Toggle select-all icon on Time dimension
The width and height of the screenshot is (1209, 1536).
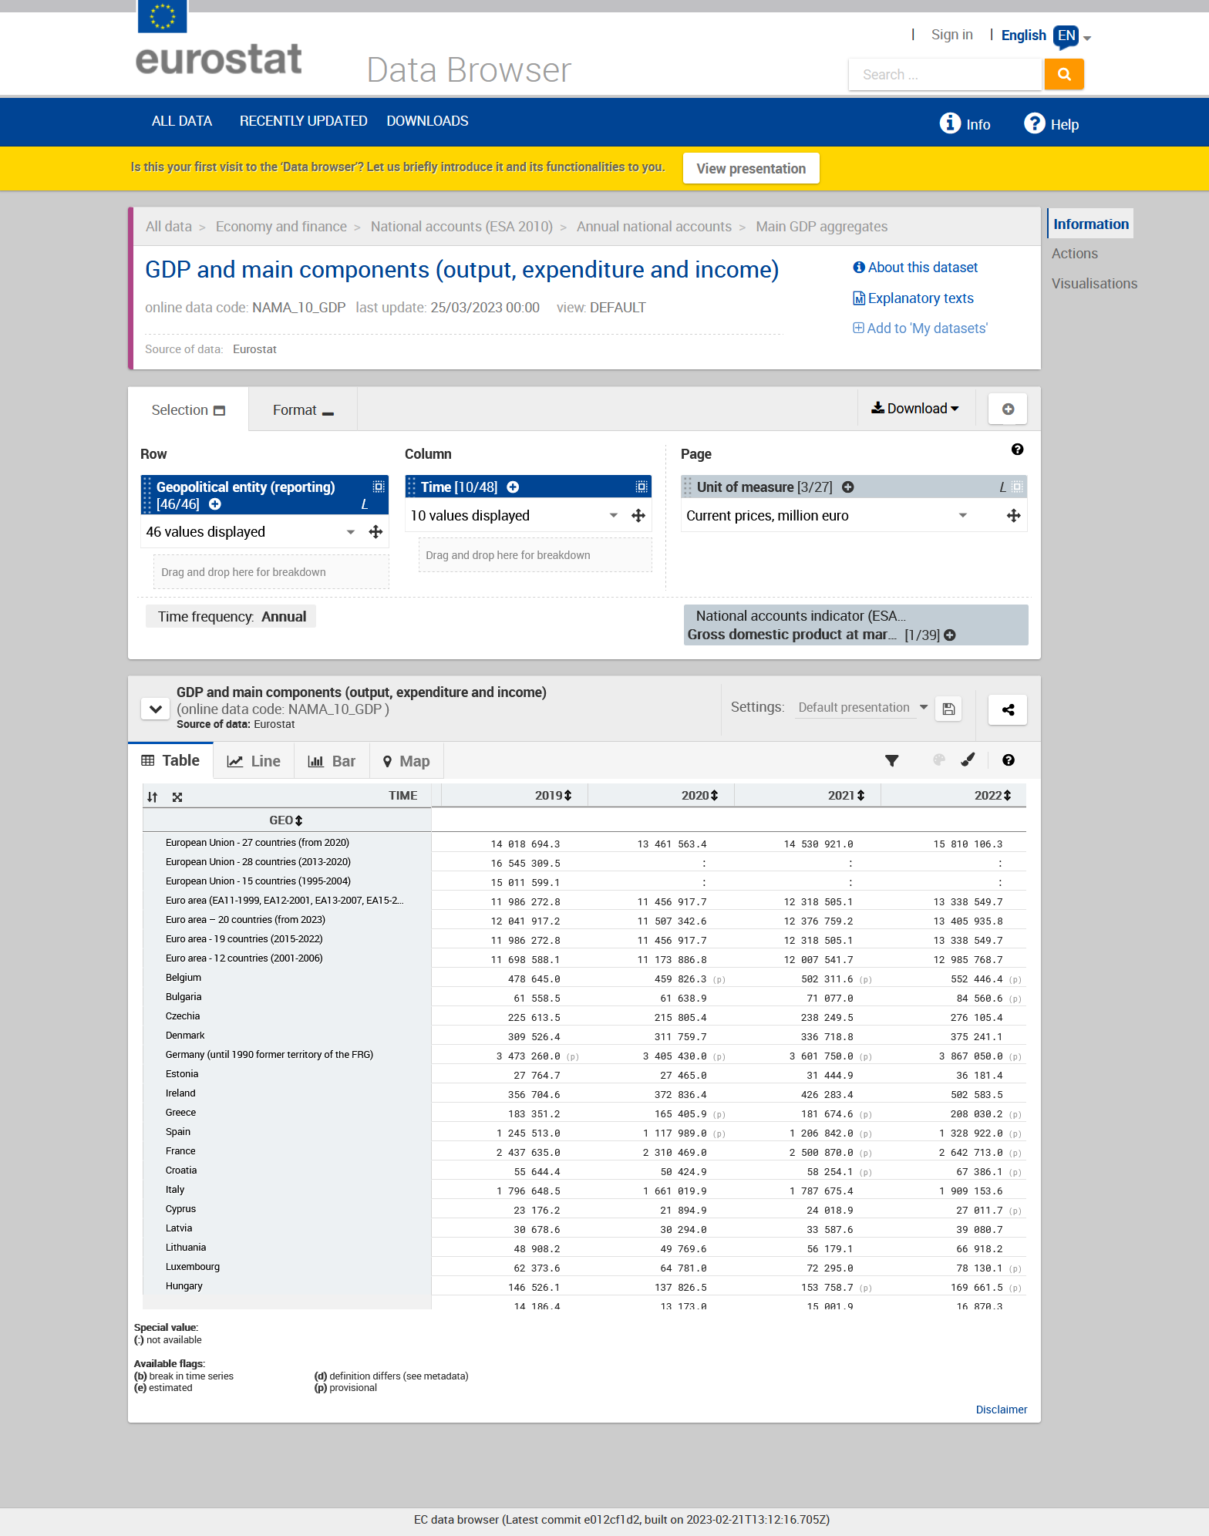click(x=641, y=487)
